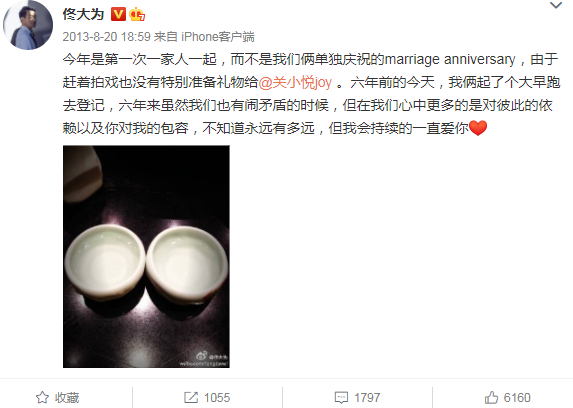The image size is (573, 408).
Task: Enlarge the two white cups photo
Action: (x=146, y=256)
